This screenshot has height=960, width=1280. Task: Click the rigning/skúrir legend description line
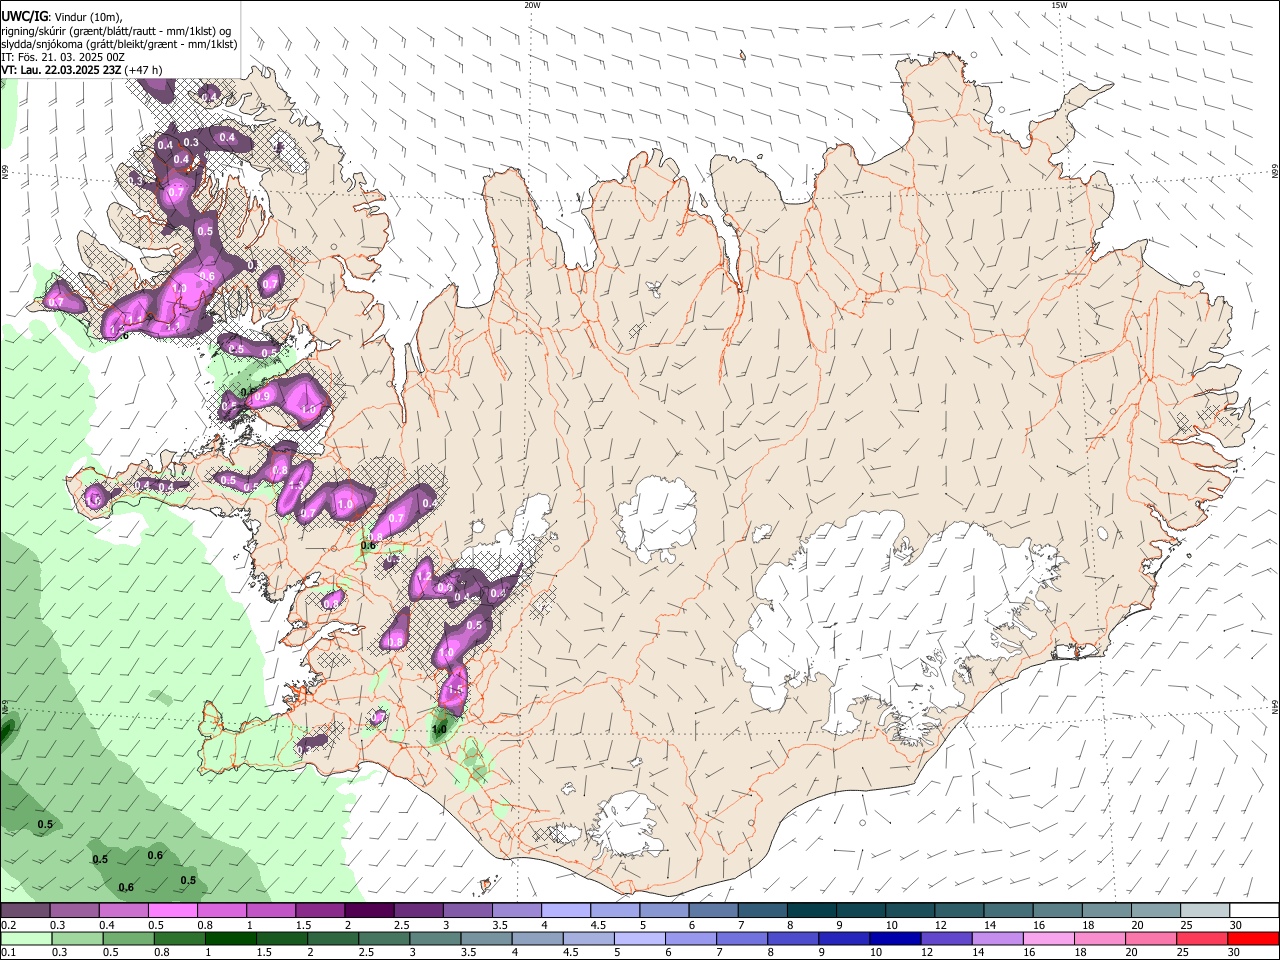(x=115, y=31)
